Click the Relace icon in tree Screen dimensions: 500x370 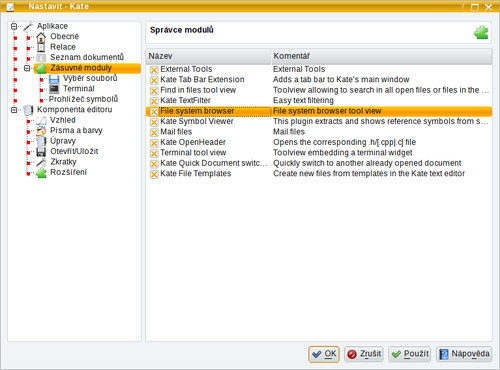click(x=41, y=47)
